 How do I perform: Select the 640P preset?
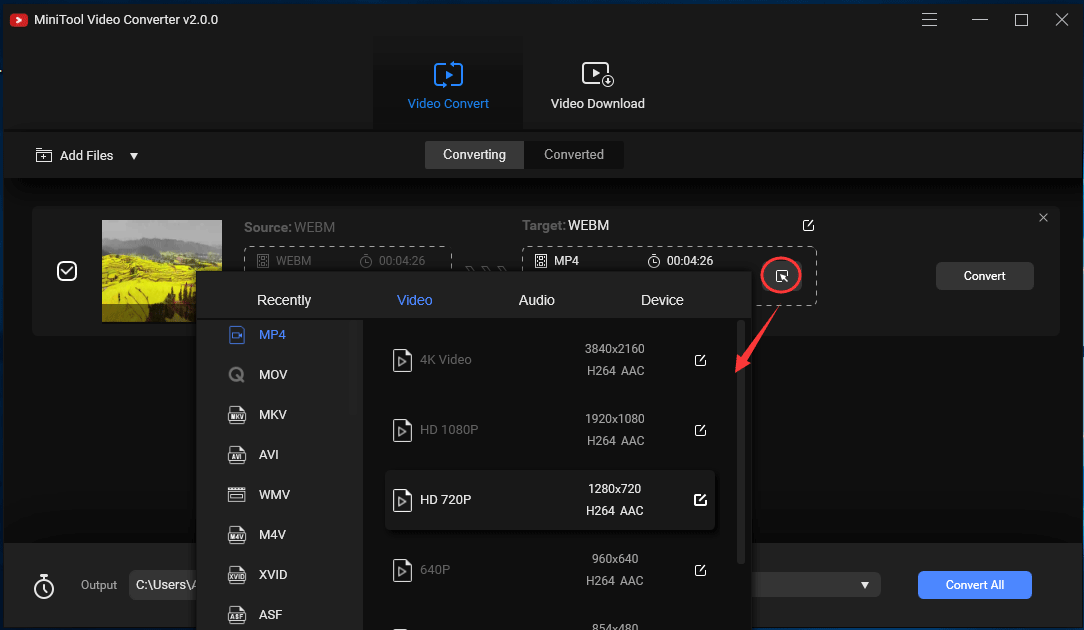(x=550, y=570)
